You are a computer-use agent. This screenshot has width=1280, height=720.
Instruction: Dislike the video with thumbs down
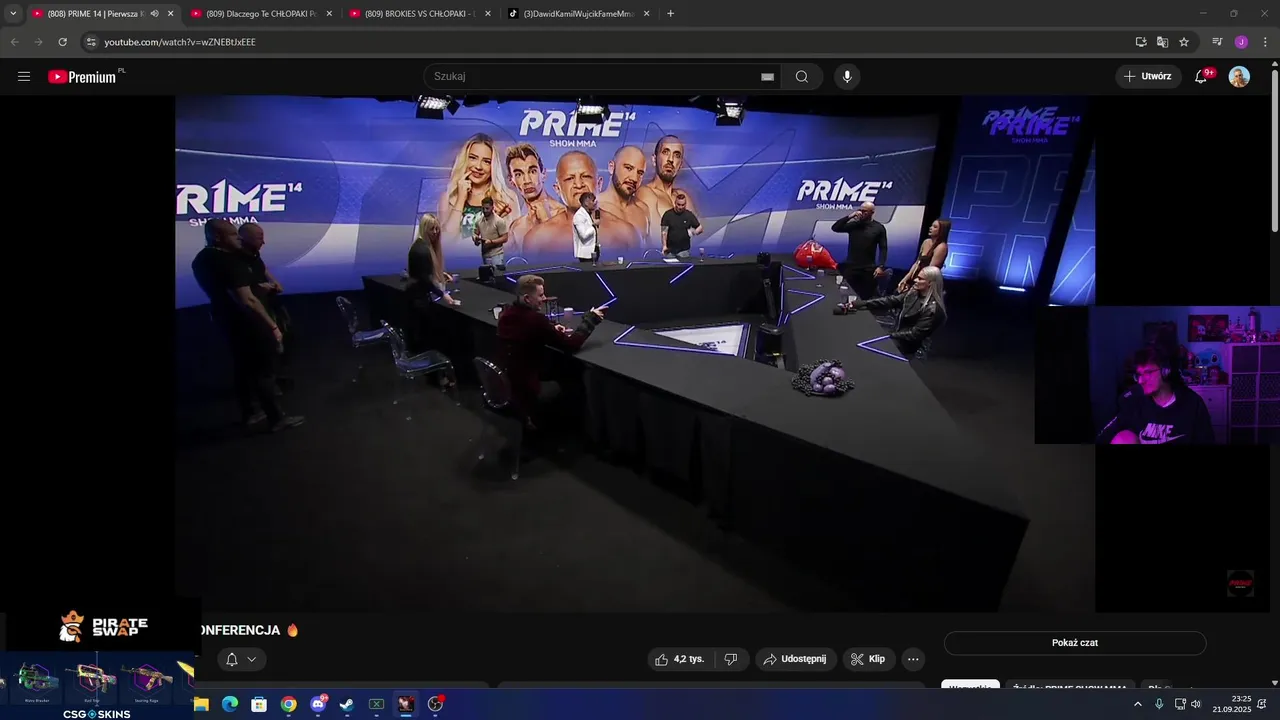(x=731, y=659)
